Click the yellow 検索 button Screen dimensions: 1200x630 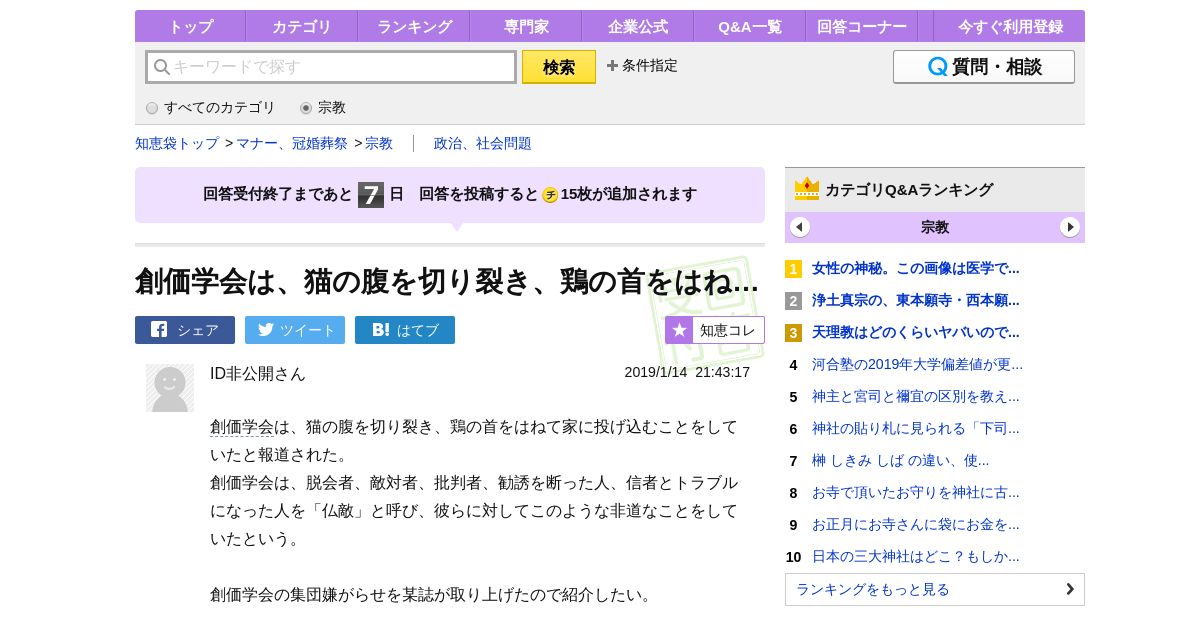(559, 67)
